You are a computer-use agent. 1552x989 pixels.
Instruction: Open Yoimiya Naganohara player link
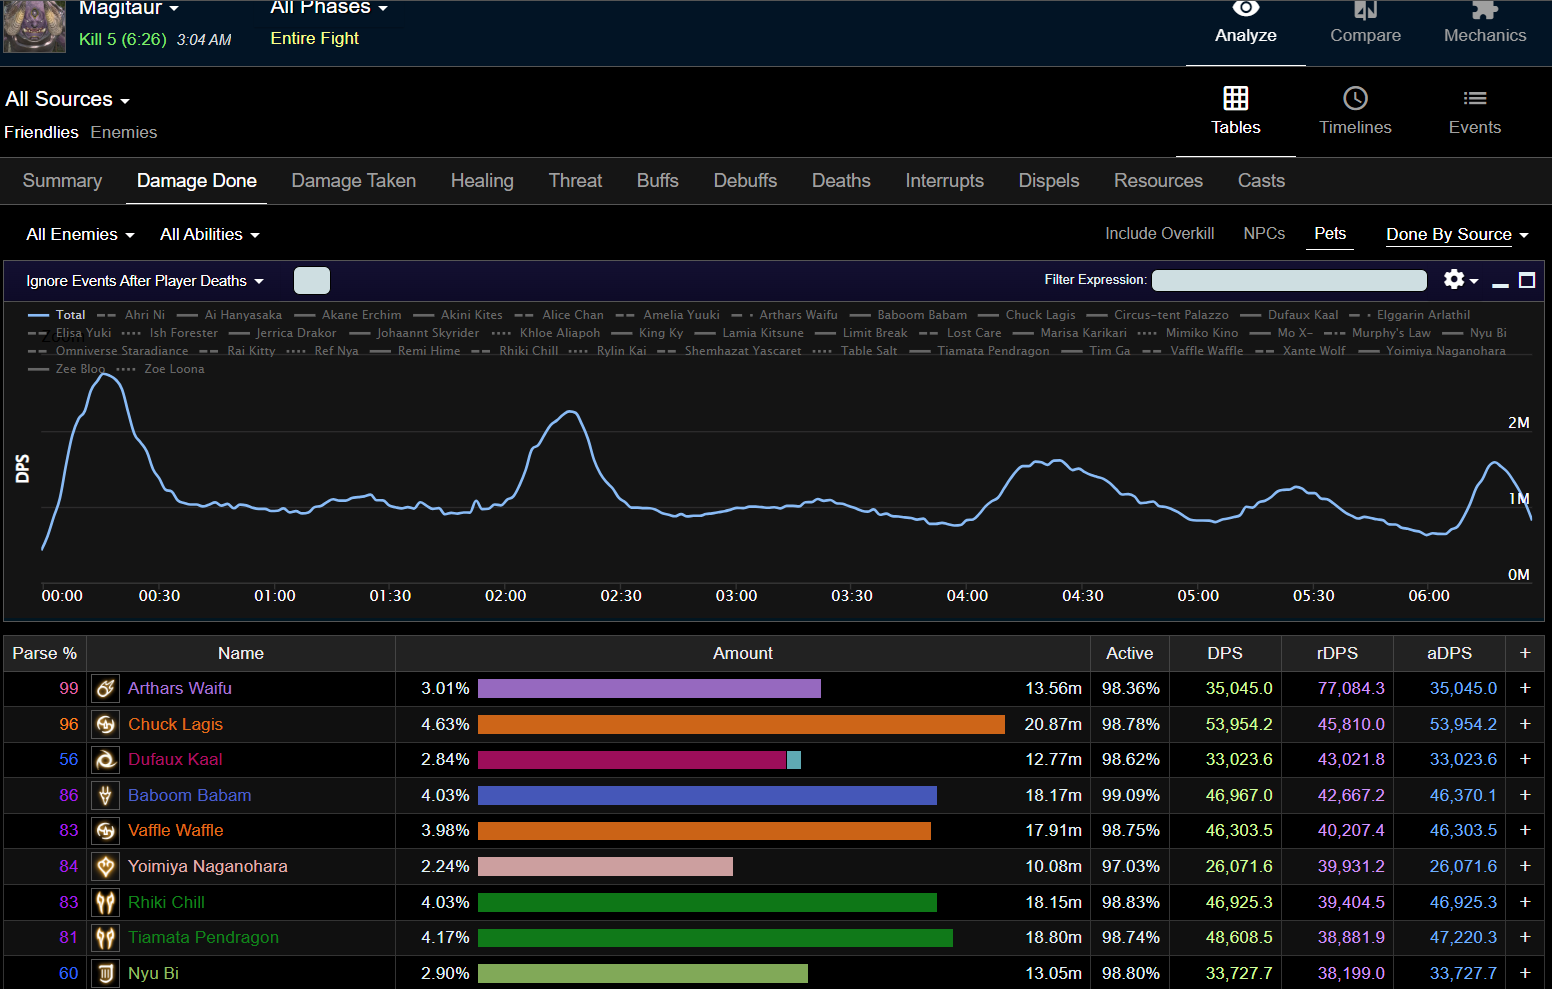pyautogui.click(x=208, y=866)
